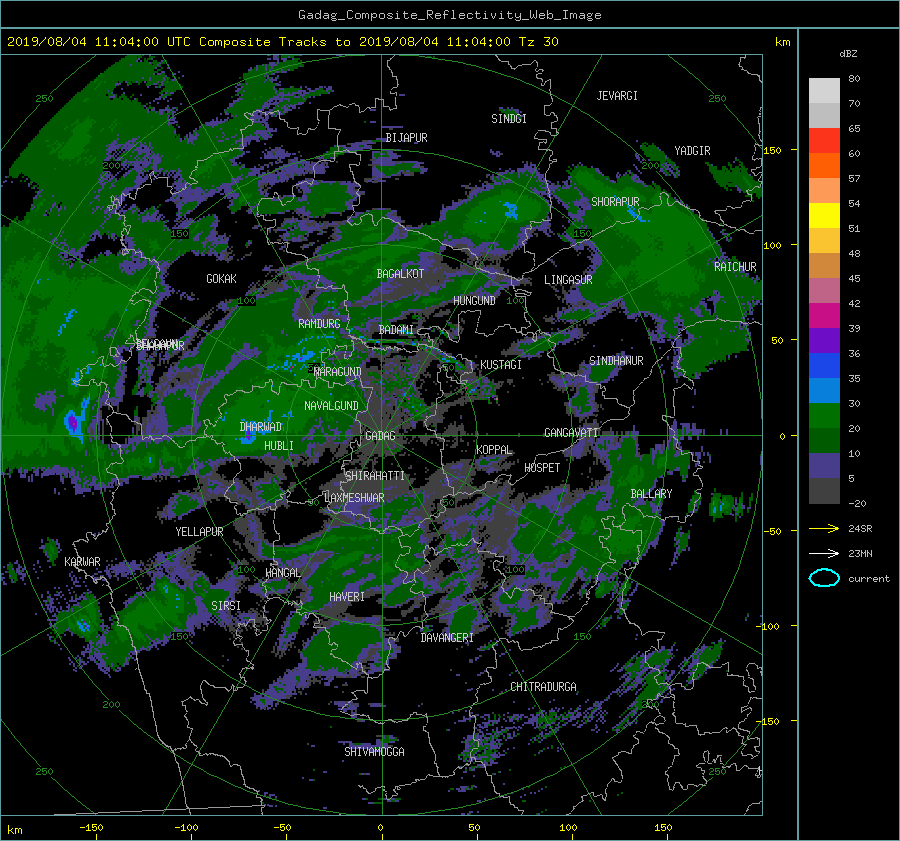Select the HAVERI town label
Viewport: 900px width, 841px height.
point(347,596)
